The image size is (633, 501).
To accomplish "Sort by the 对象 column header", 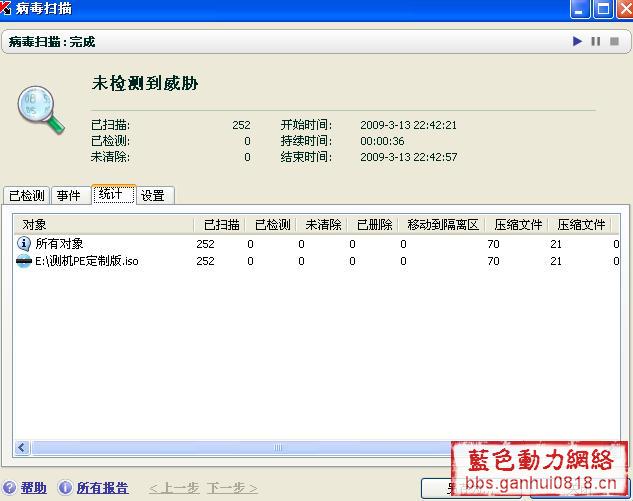I will (x=100, y=225).
